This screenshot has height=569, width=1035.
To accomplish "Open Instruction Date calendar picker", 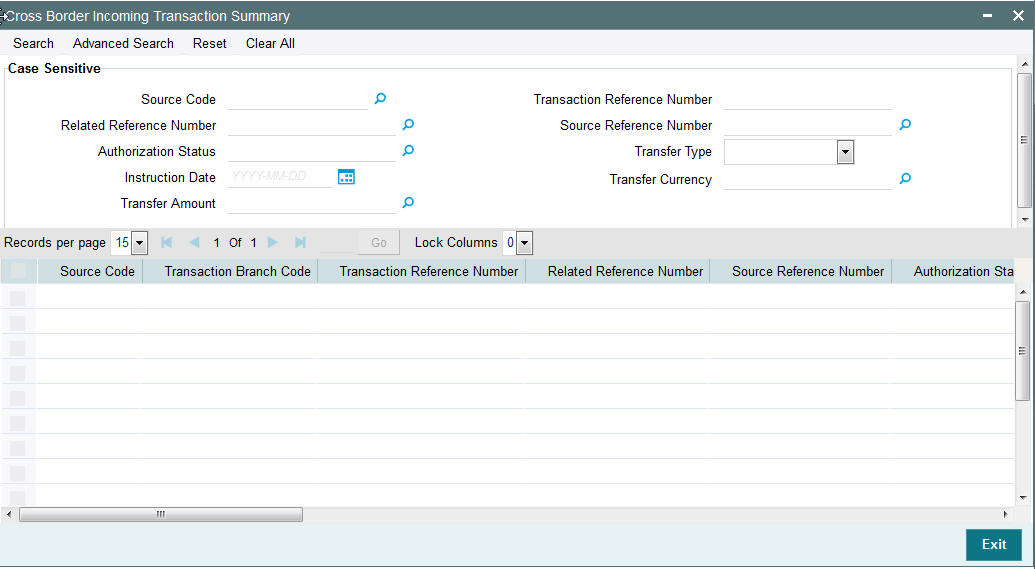I will (x=347, y=177).
